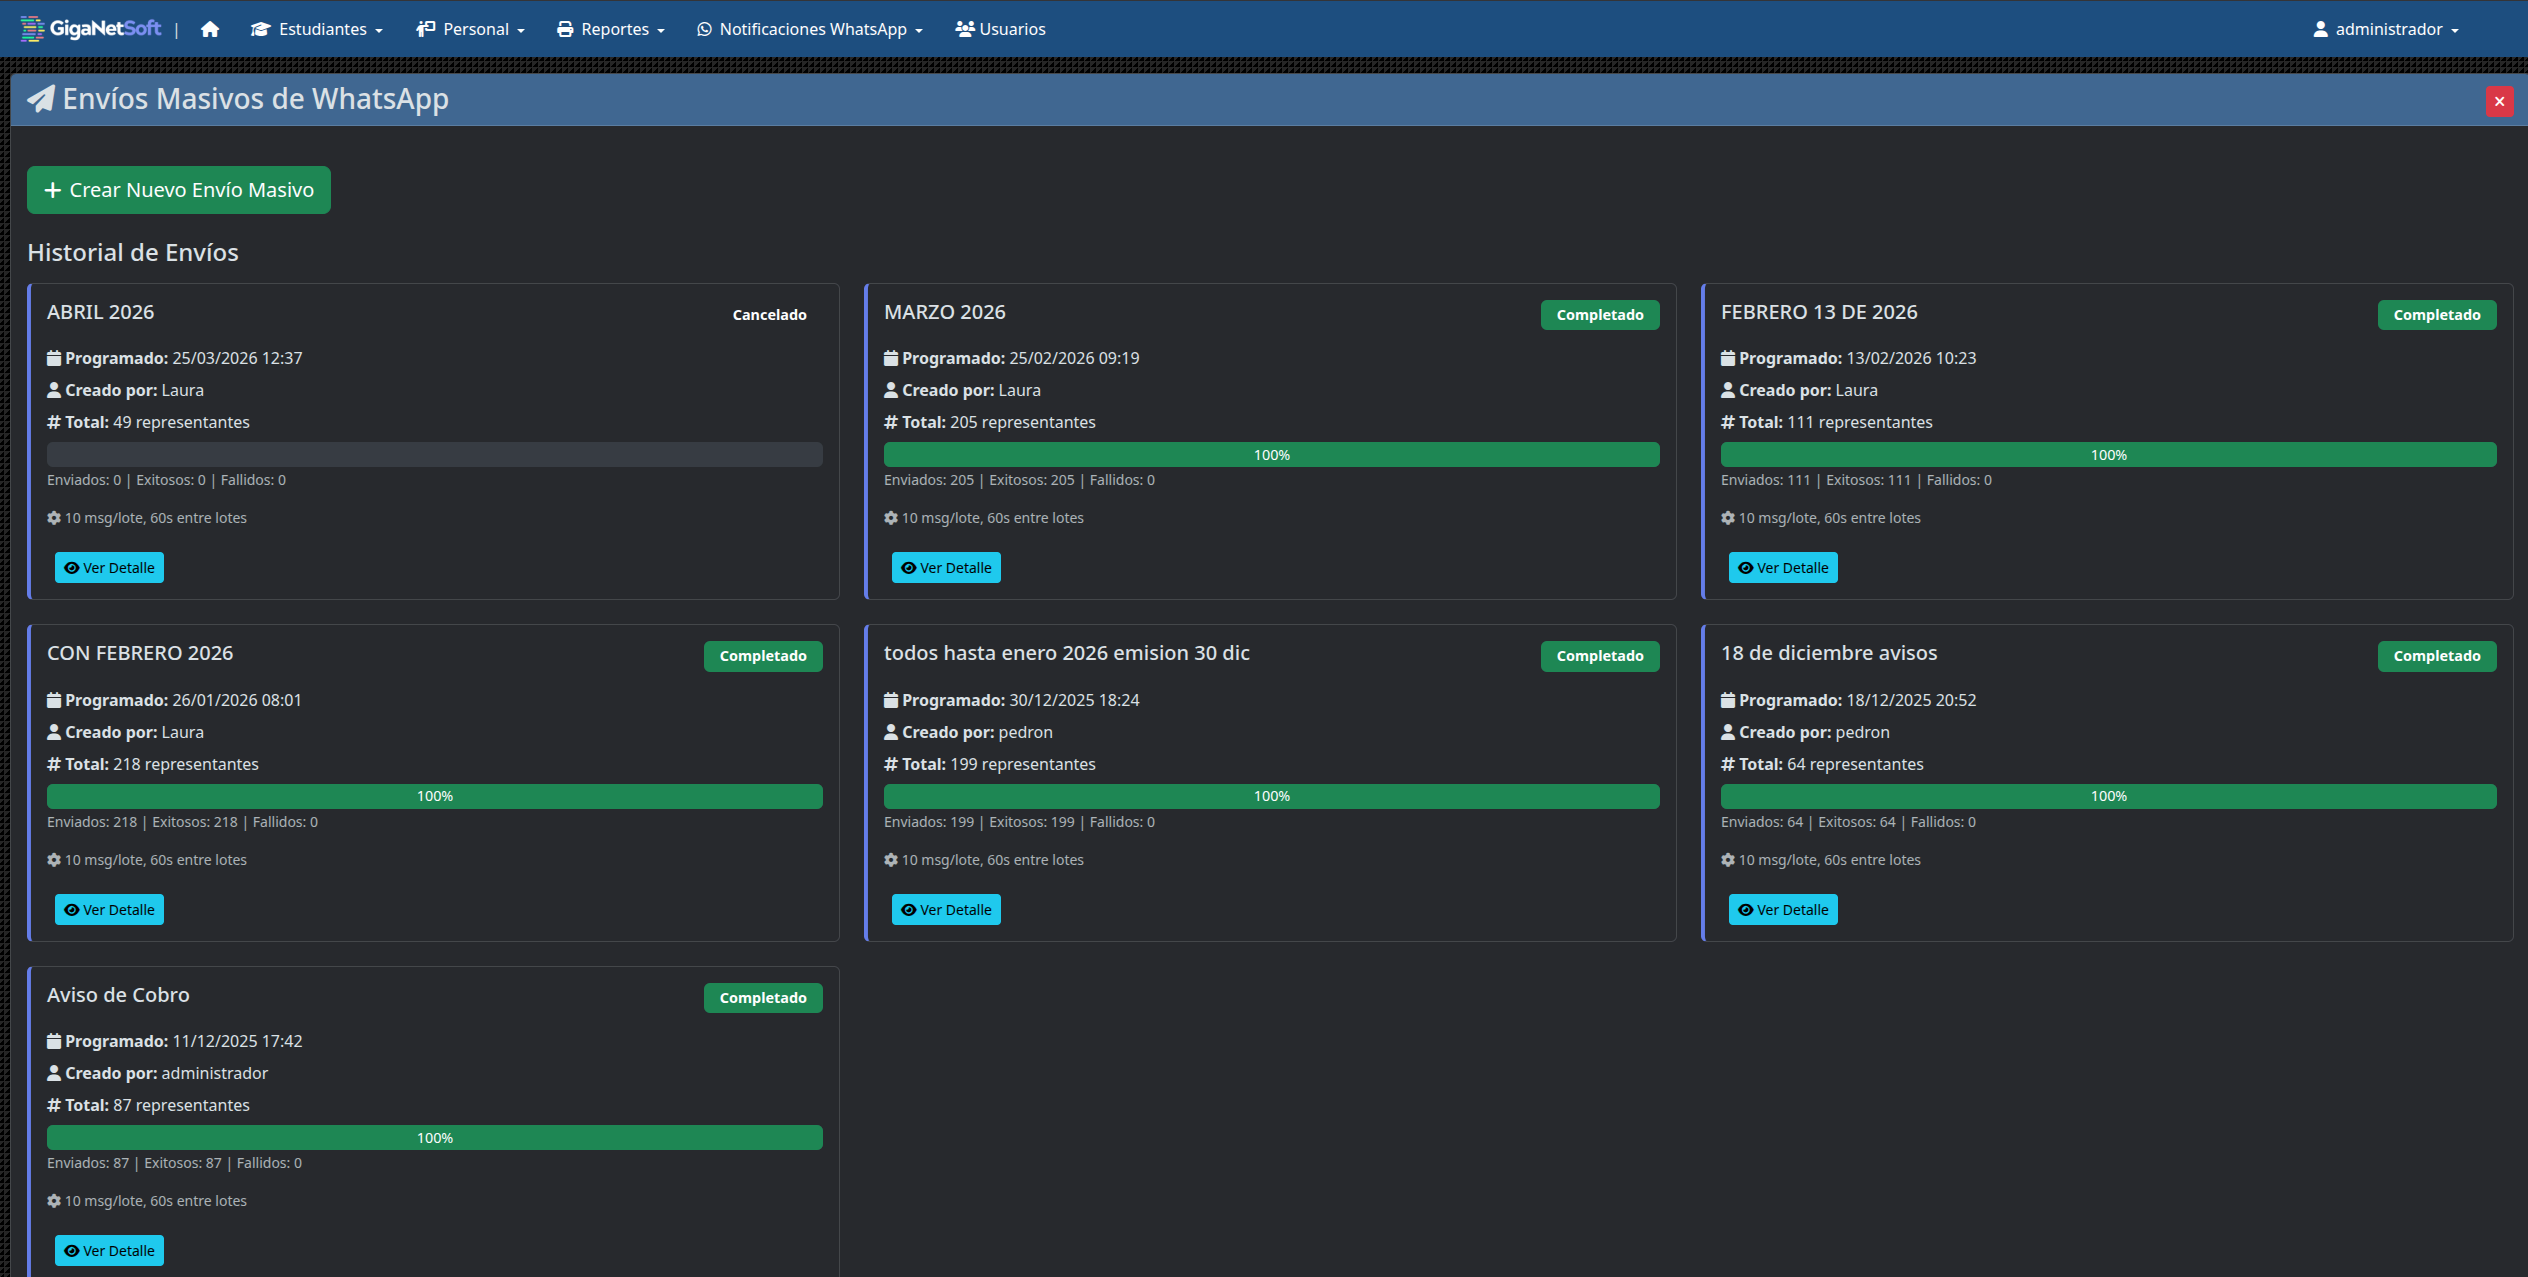This screenshot has width=2528, height=1277.
Task: Click the 100% progress bar in MARZO 2026
Action: pos(1271,455)
